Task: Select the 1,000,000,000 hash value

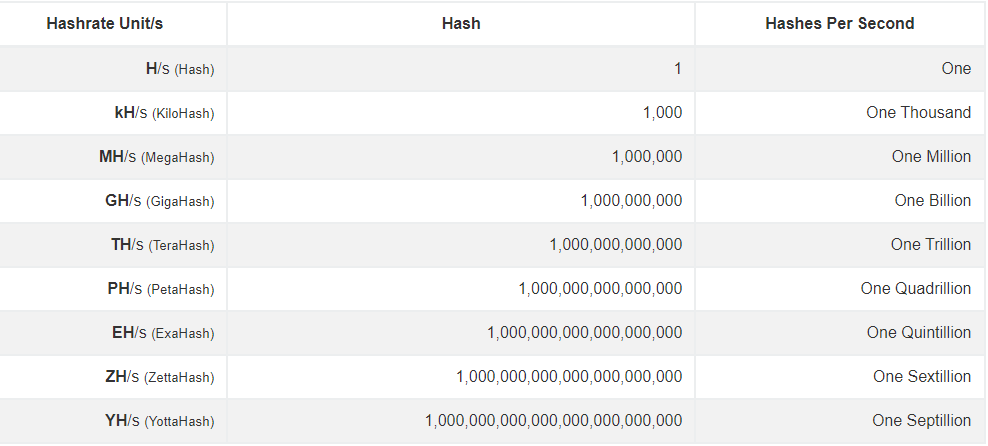Action: pos(631,200)
